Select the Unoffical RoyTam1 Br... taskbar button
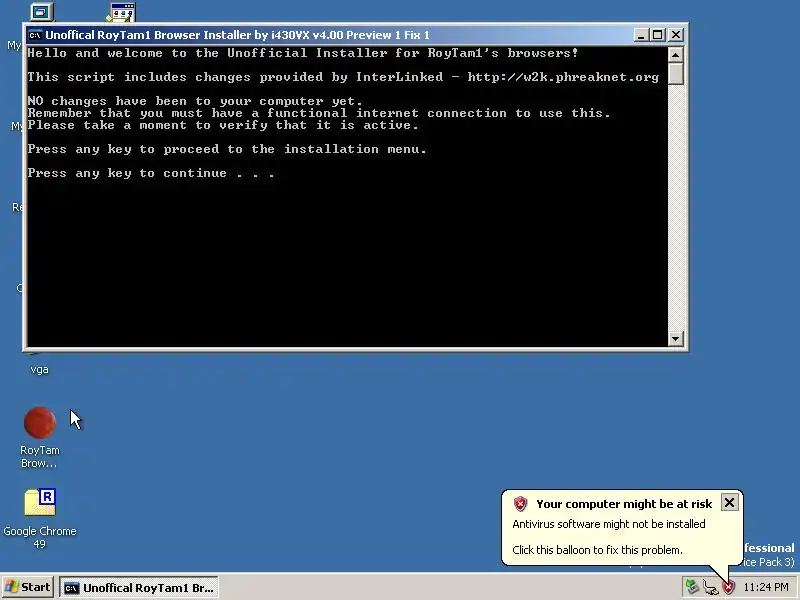 (x=139, y=588)
